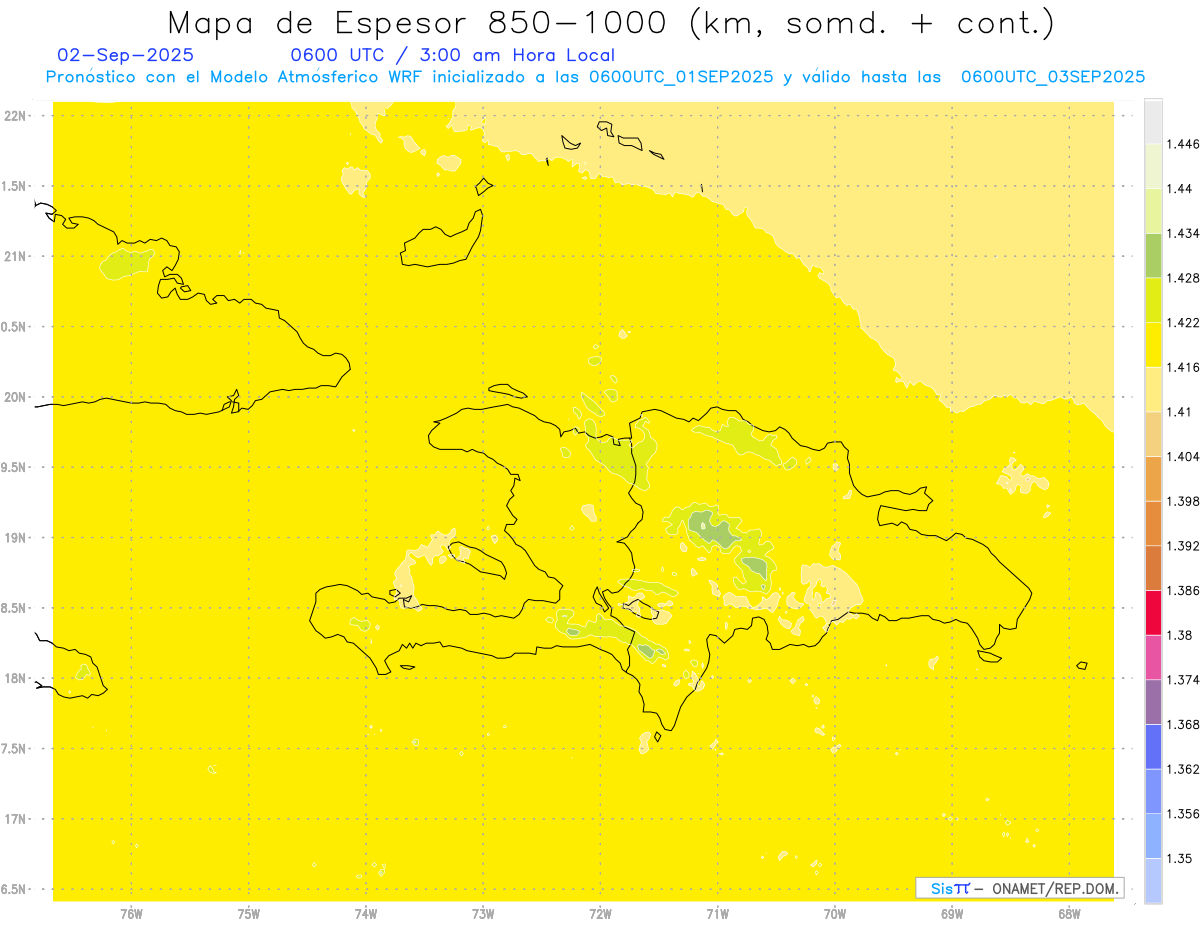The image size is (1200, 927).
Task: Click the '0600UTC_03SEP2025' valid time text
Action: [x=1052, y=77]
